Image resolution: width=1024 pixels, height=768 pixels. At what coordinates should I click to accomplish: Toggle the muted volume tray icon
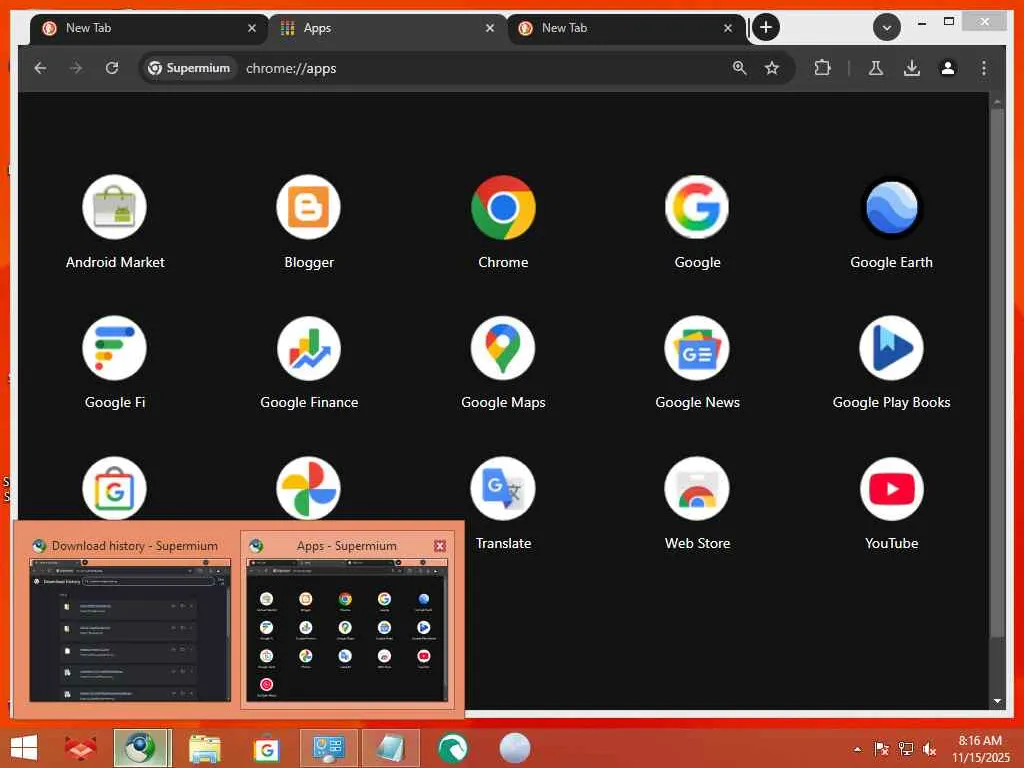tap(929, 749)
